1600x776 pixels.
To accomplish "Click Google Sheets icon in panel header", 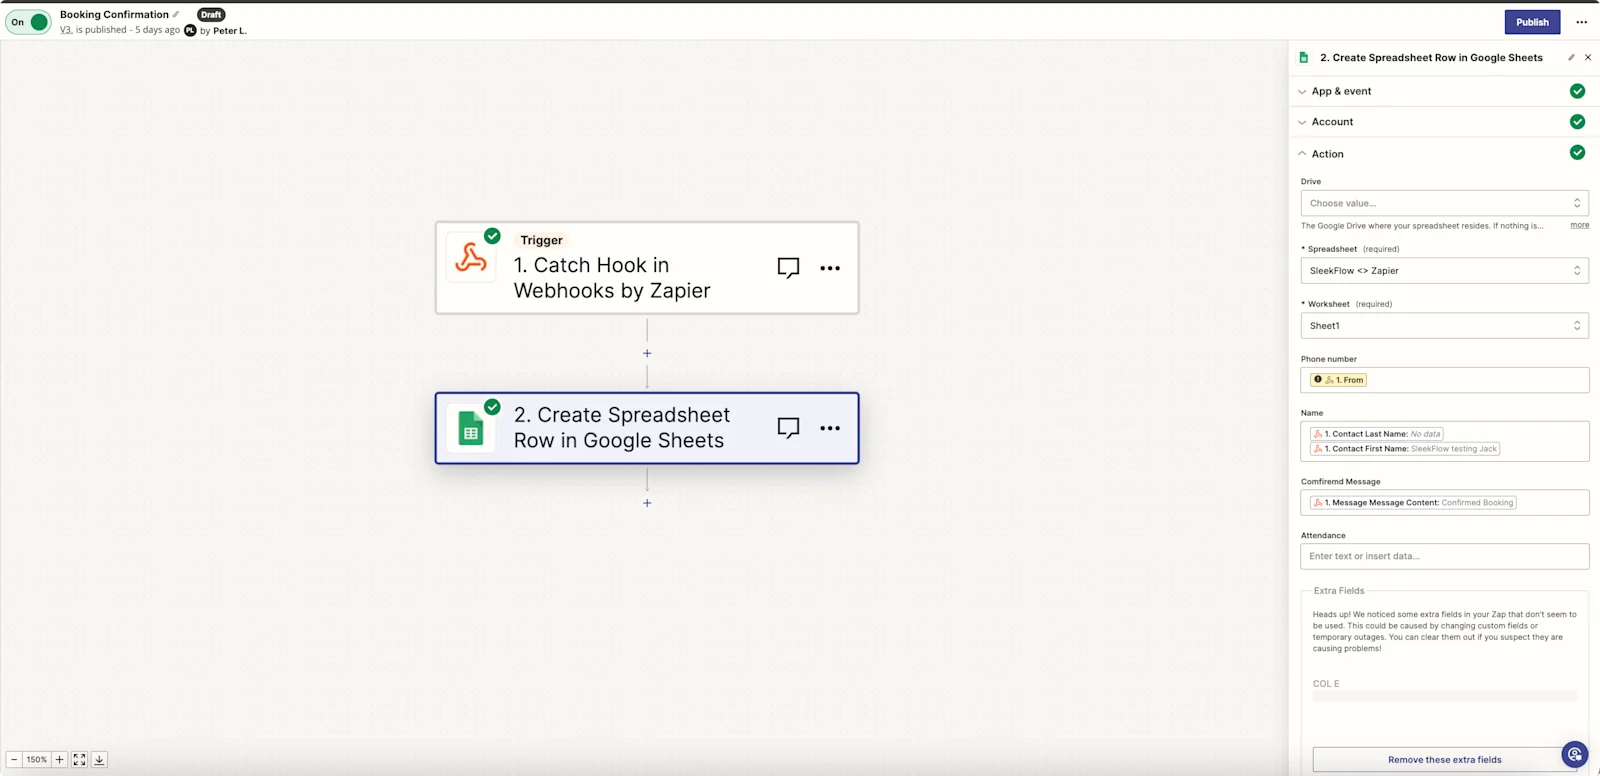I will point(1303,58).
